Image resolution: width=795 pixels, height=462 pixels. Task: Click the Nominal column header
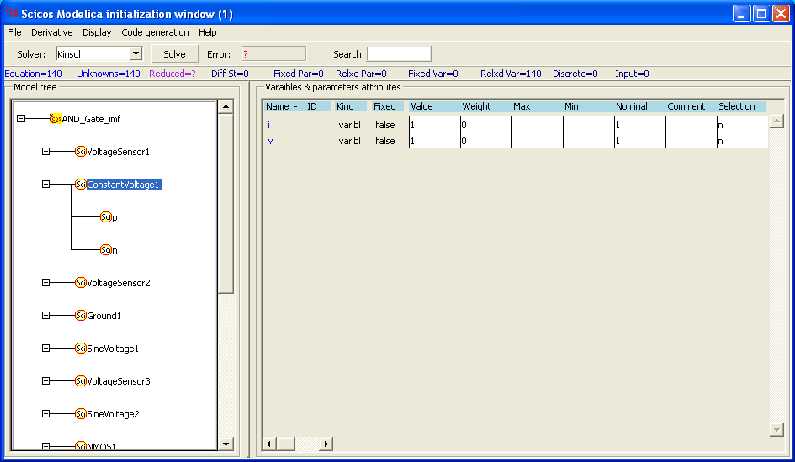pos(639,106)
